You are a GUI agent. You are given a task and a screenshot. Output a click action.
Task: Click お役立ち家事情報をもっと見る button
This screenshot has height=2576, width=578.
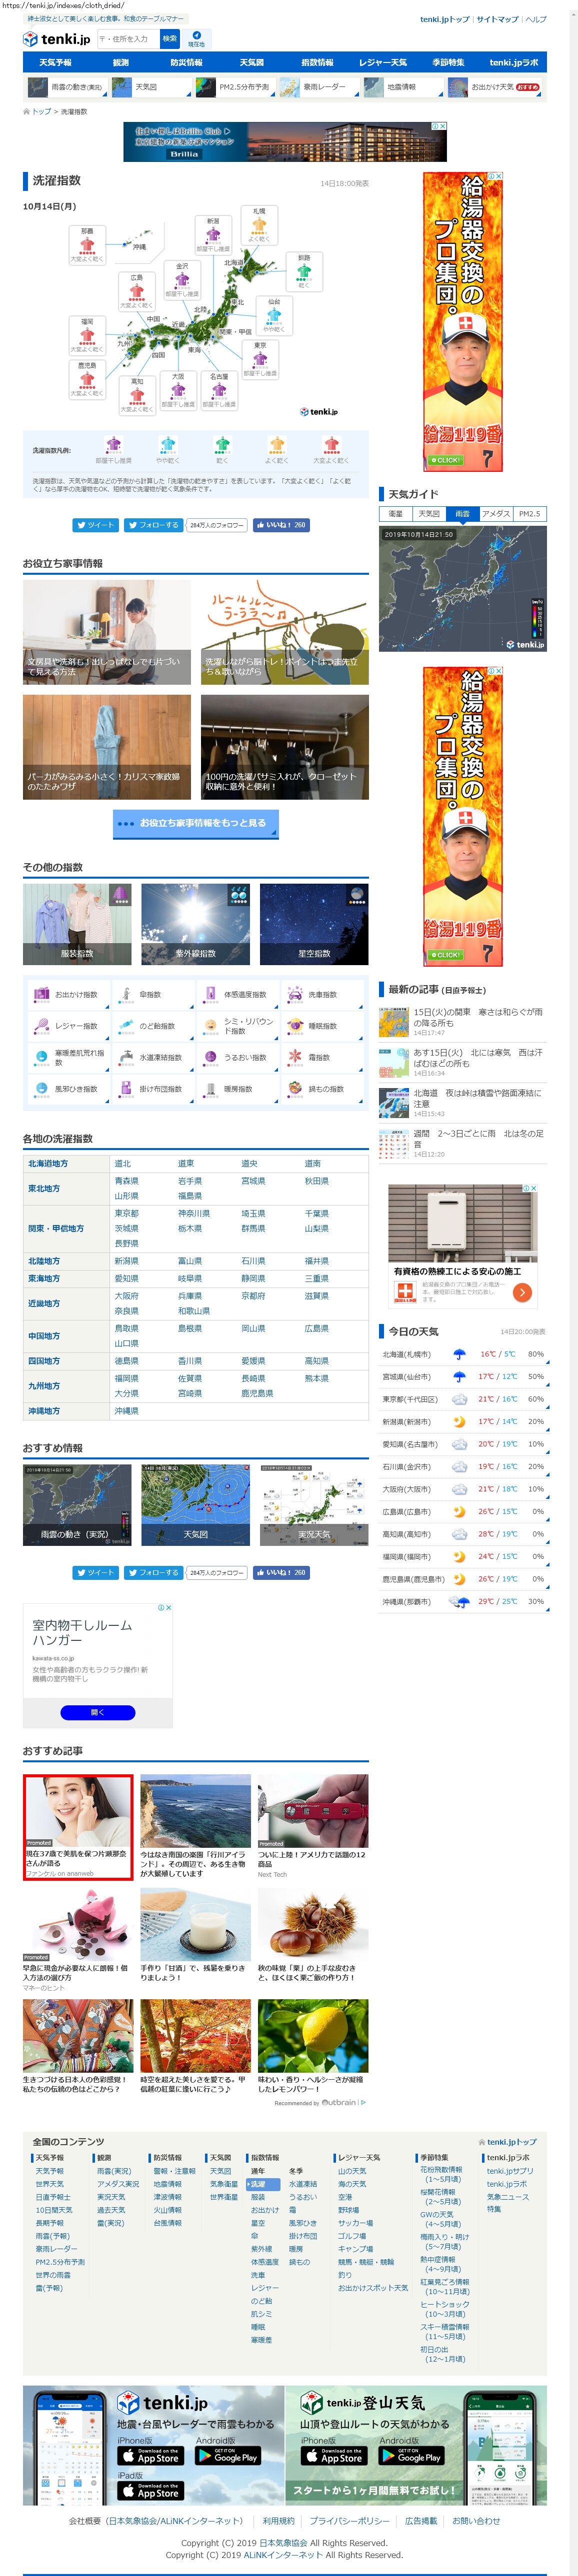point(196,824)
